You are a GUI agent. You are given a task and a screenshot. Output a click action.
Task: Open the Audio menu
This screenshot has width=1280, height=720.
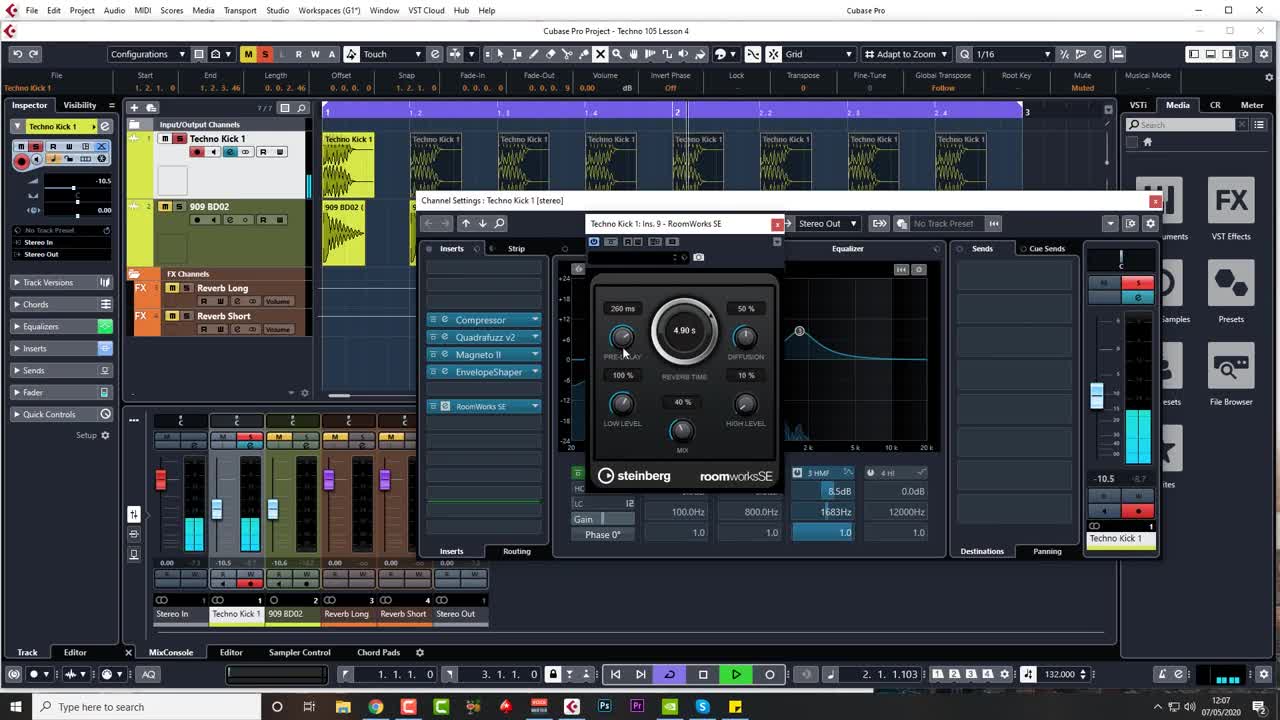(114, 10)
